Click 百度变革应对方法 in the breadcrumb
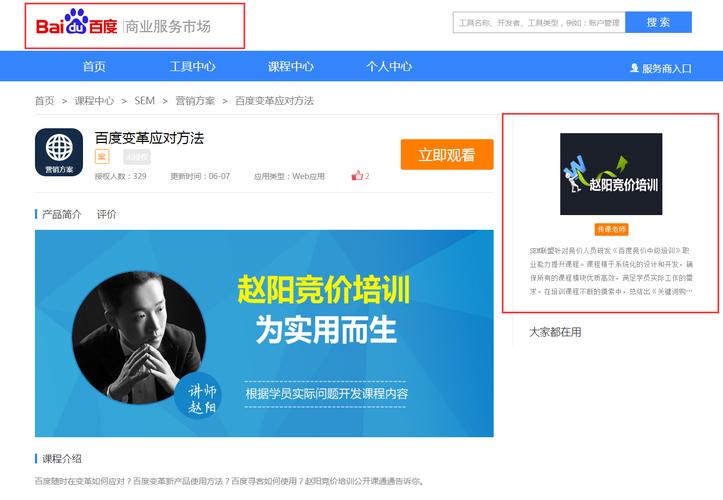 [274, 101]
